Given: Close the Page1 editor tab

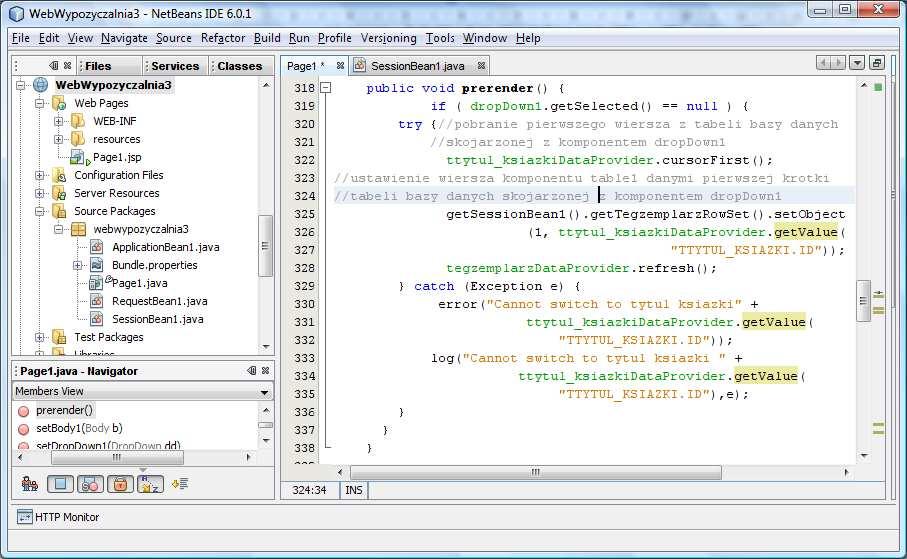Looking at the screenshot, I should point(340,65).
